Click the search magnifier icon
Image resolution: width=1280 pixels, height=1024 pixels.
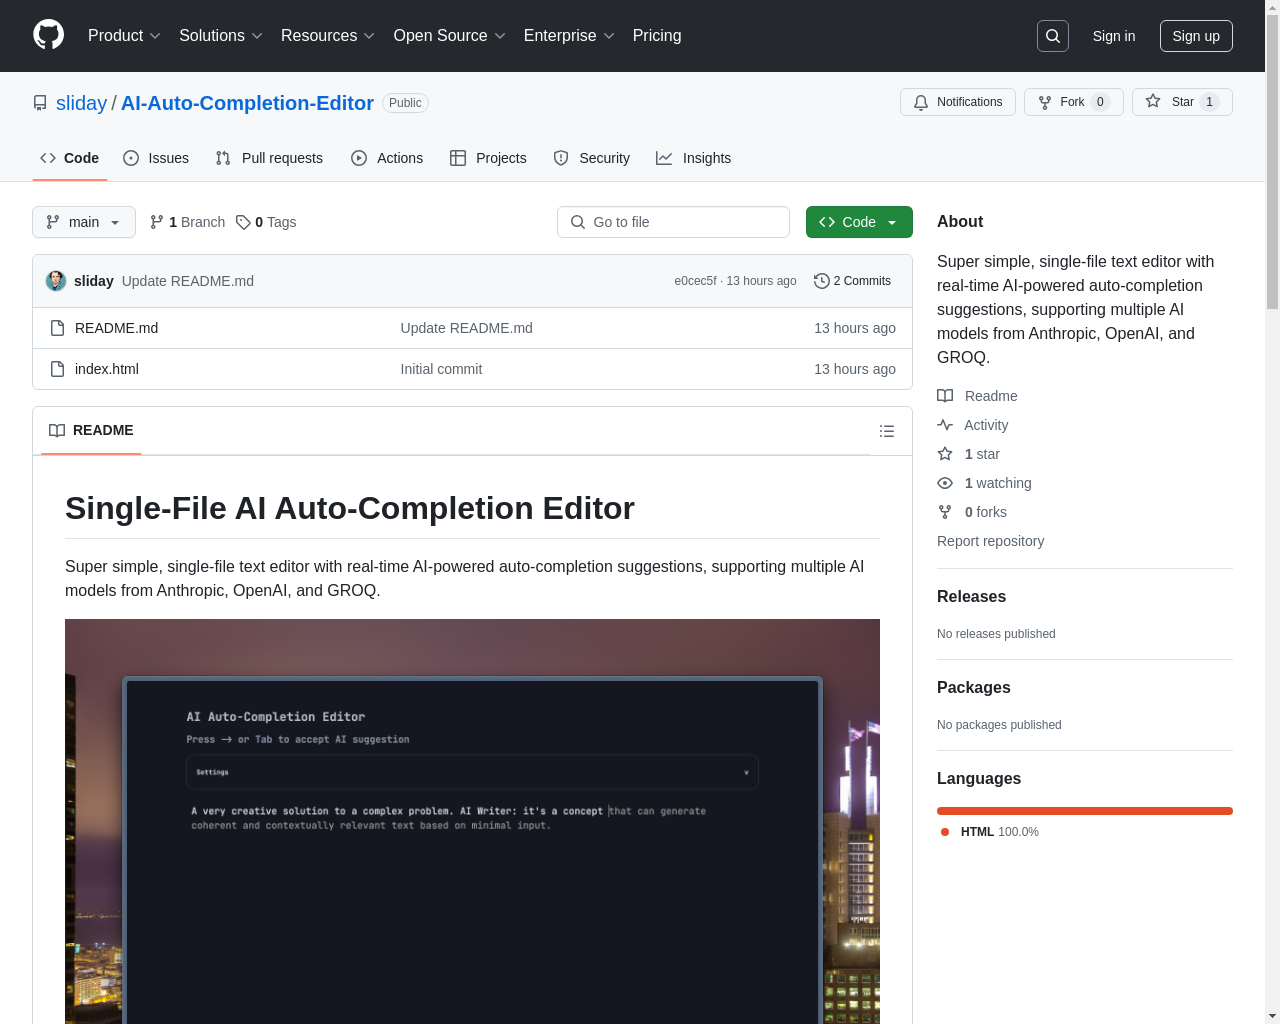pos(1053,36)
